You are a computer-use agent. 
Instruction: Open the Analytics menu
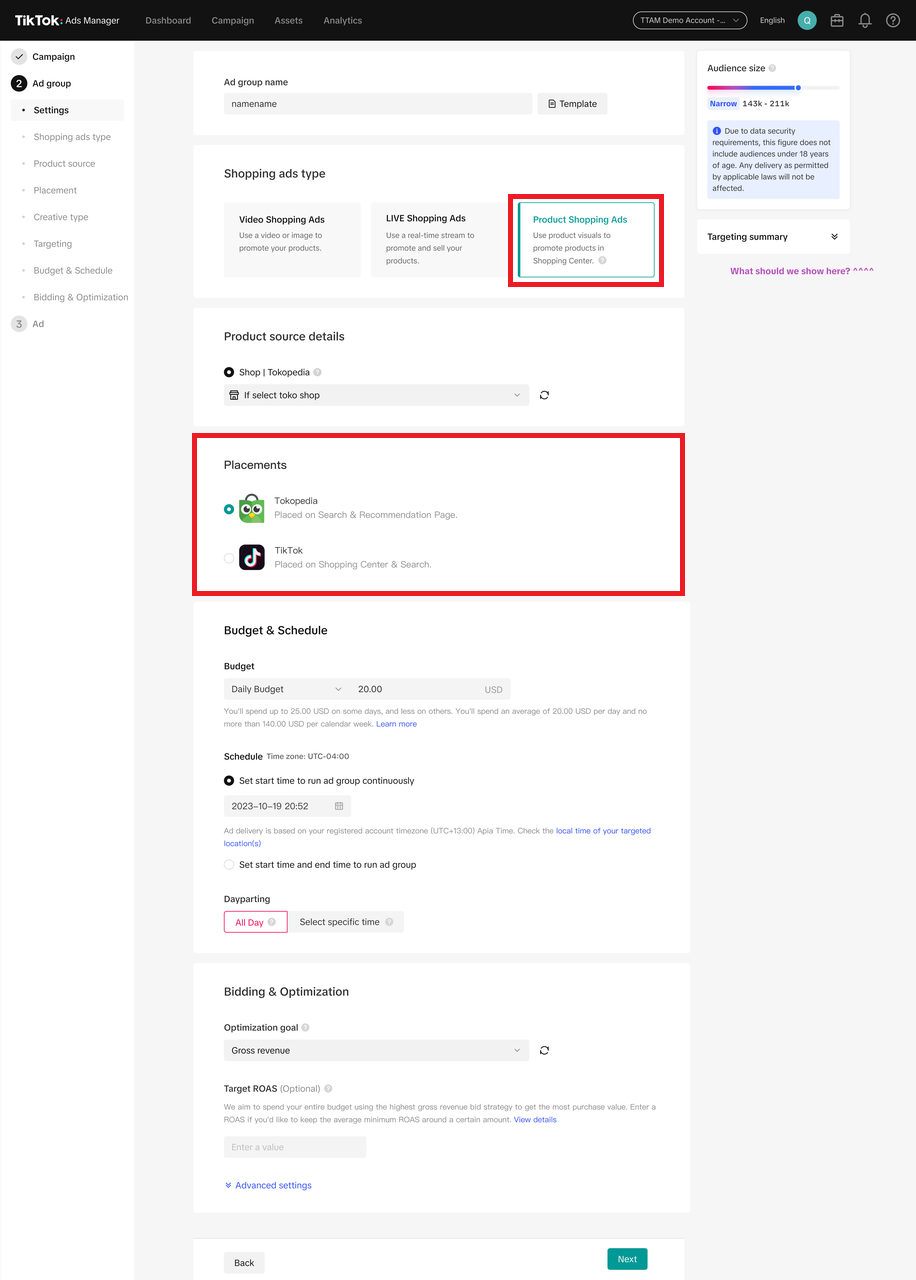pos(343,20)
